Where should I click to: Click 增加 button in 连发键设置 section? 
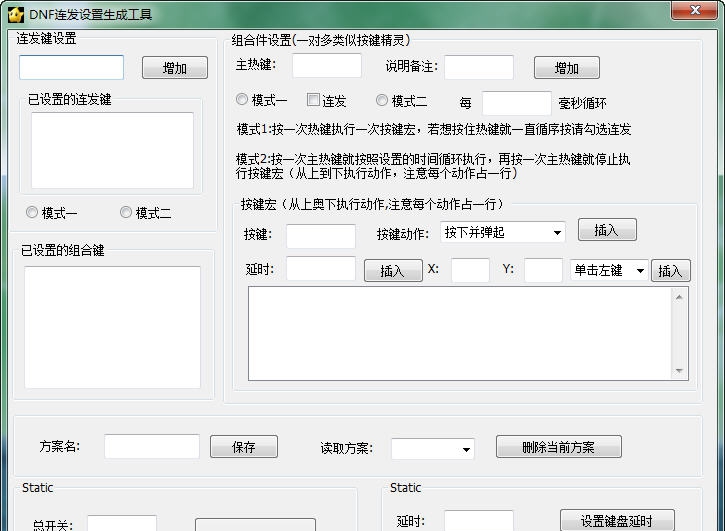click(x=175, y=68)
